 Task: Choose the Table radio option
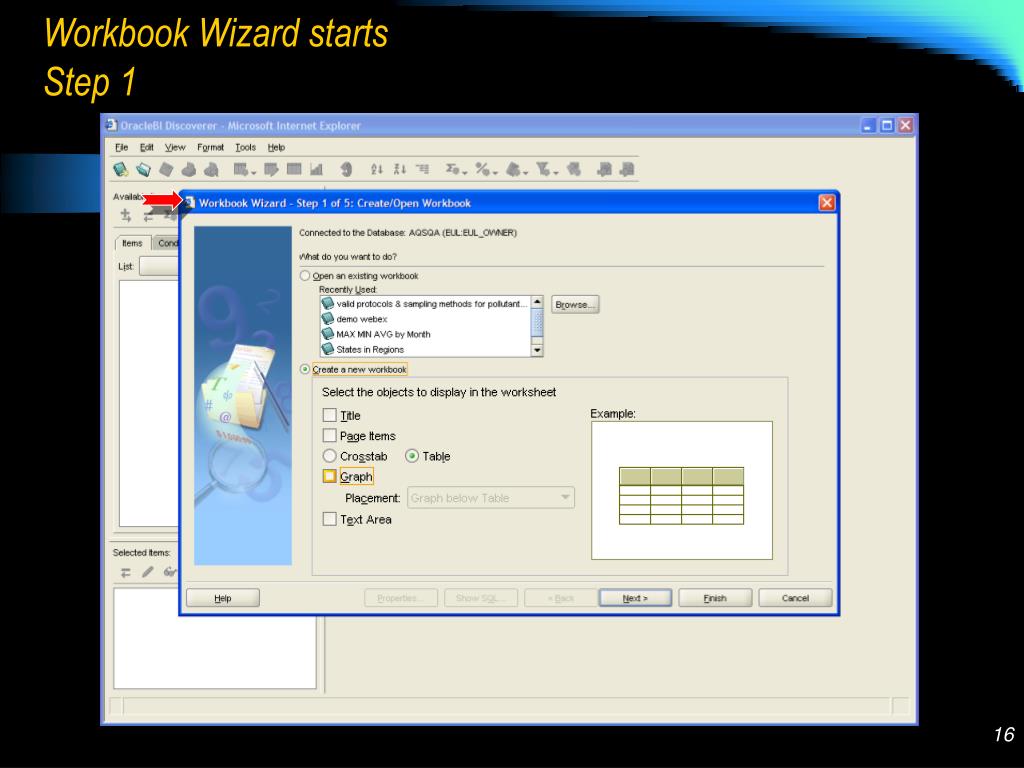412,456
